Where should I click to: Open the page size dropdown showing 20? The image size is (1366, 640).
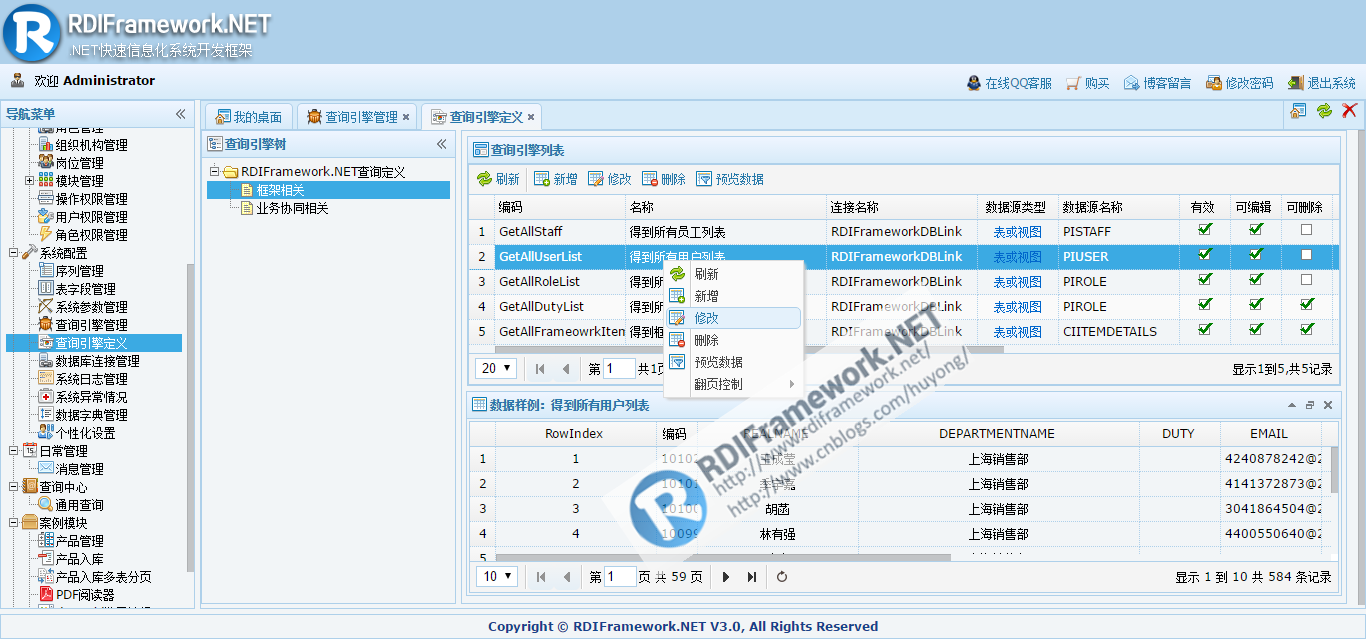496,368
